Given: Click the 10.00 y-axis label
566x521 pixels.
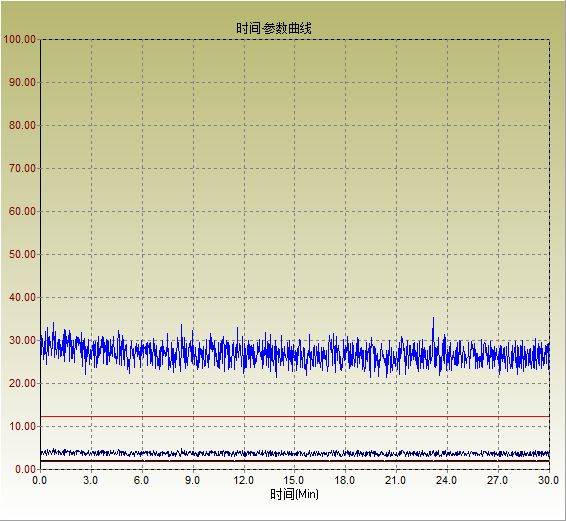Looking at the screenshot, I should pyautogui.click(x=22, y=426).
